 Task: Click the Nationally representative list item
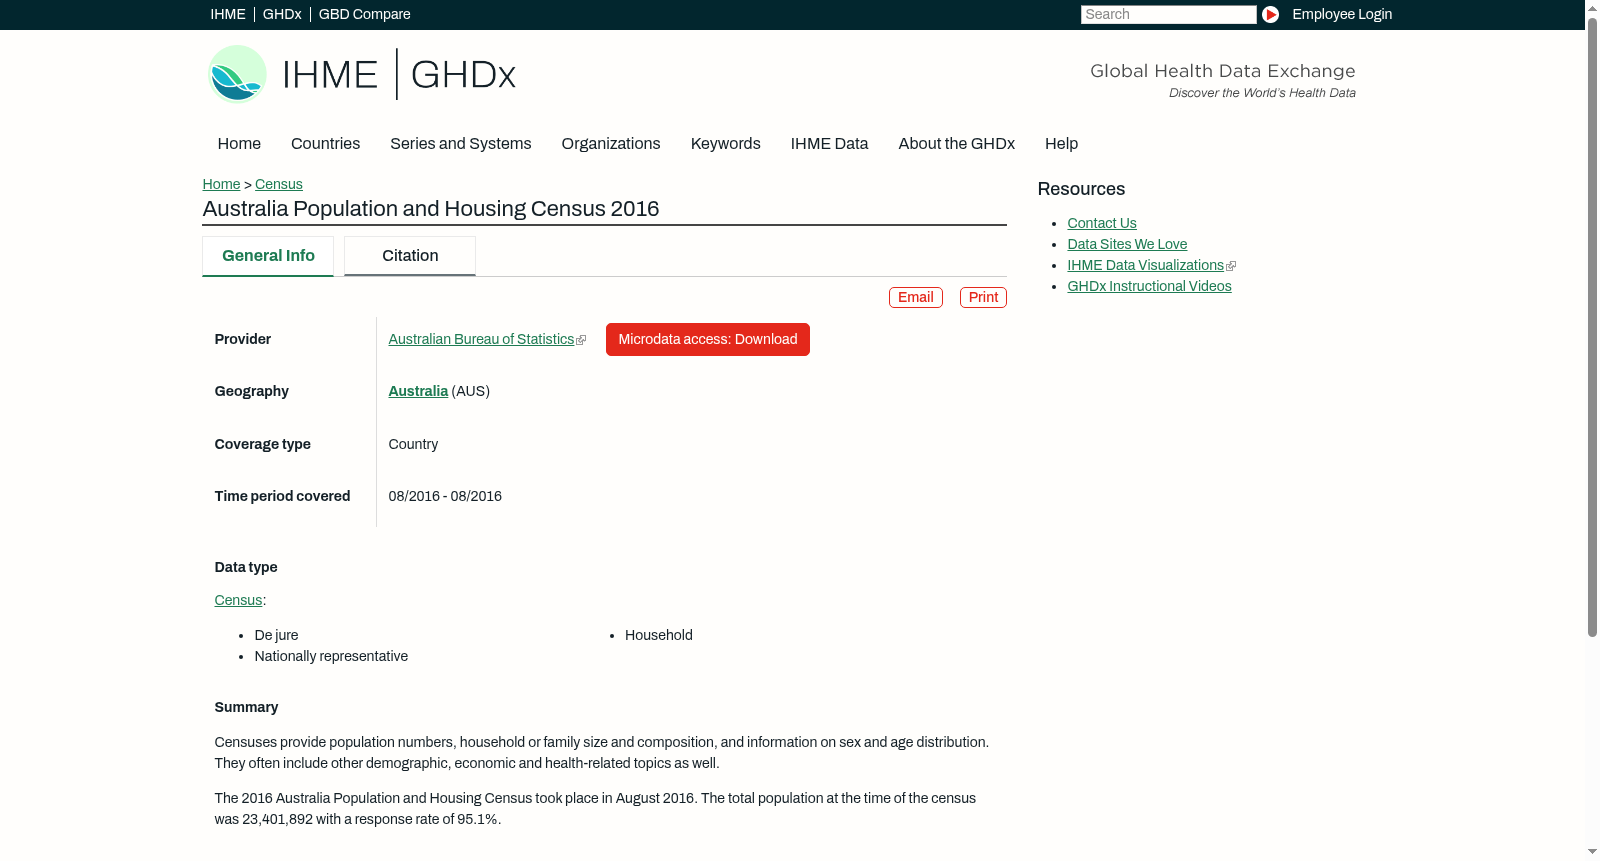[331, 656]
